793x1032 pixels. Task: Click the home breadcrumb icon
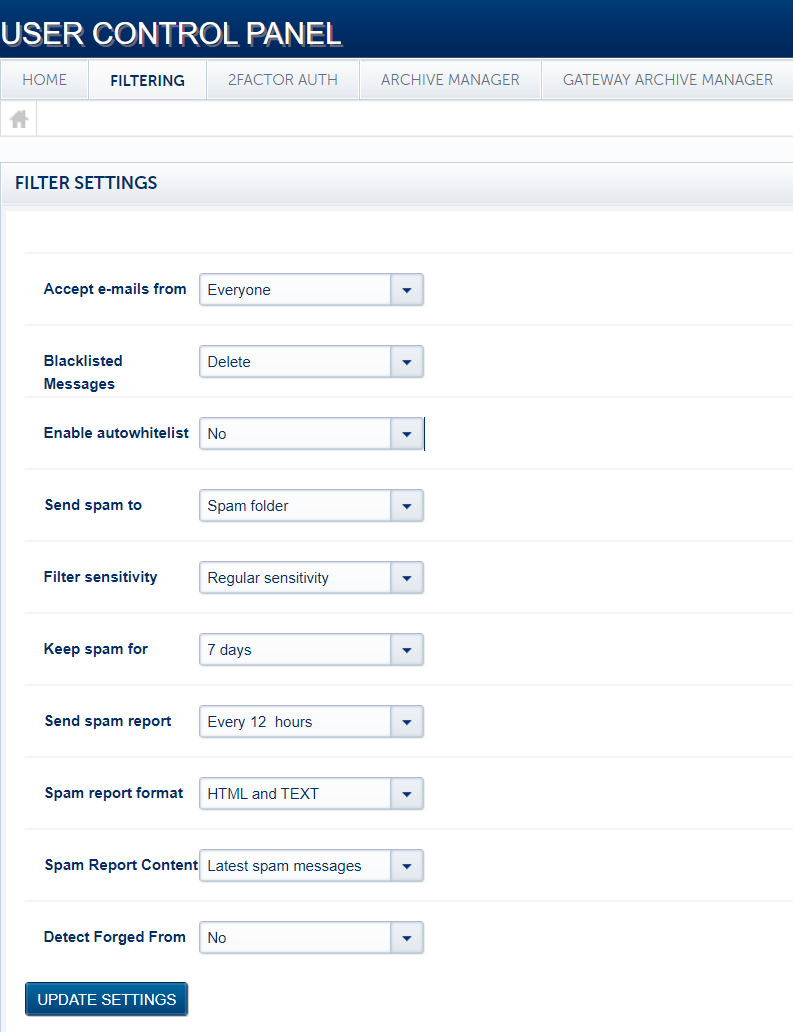[18, 118]
